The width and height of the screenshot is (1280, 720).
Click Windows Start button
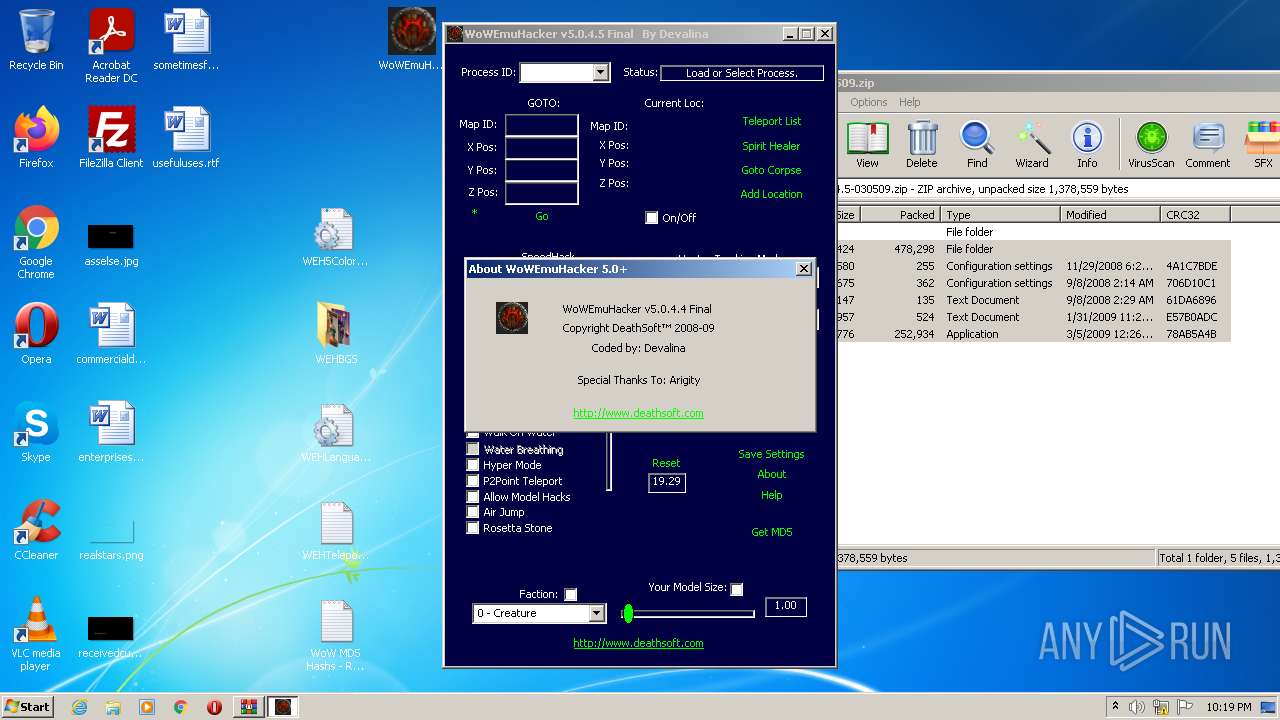point(27,707)
